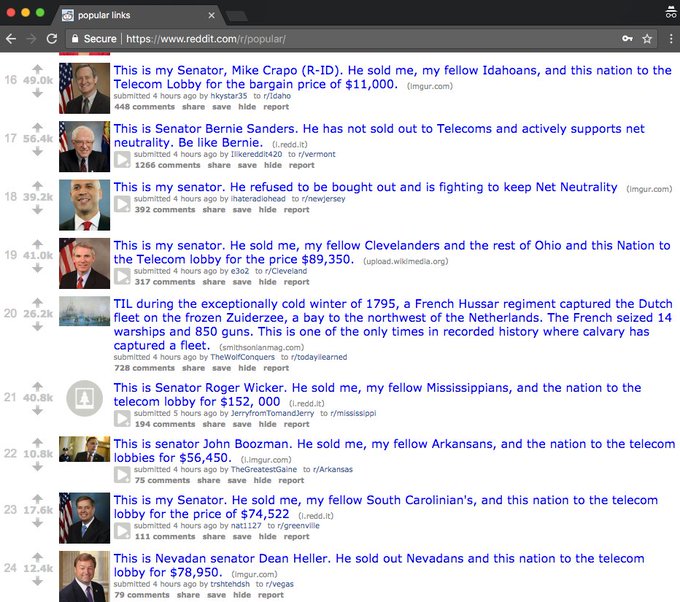Downvote the John Boozman post

pos(38,466)
